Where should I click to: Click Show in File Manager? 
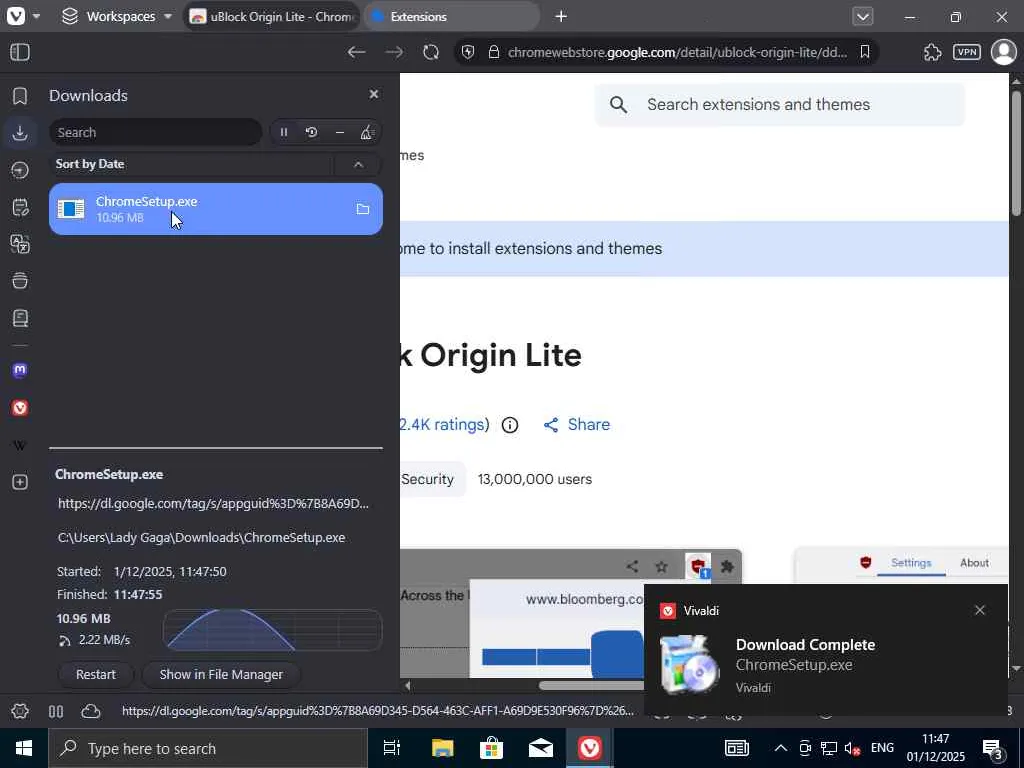coord(221,674)
